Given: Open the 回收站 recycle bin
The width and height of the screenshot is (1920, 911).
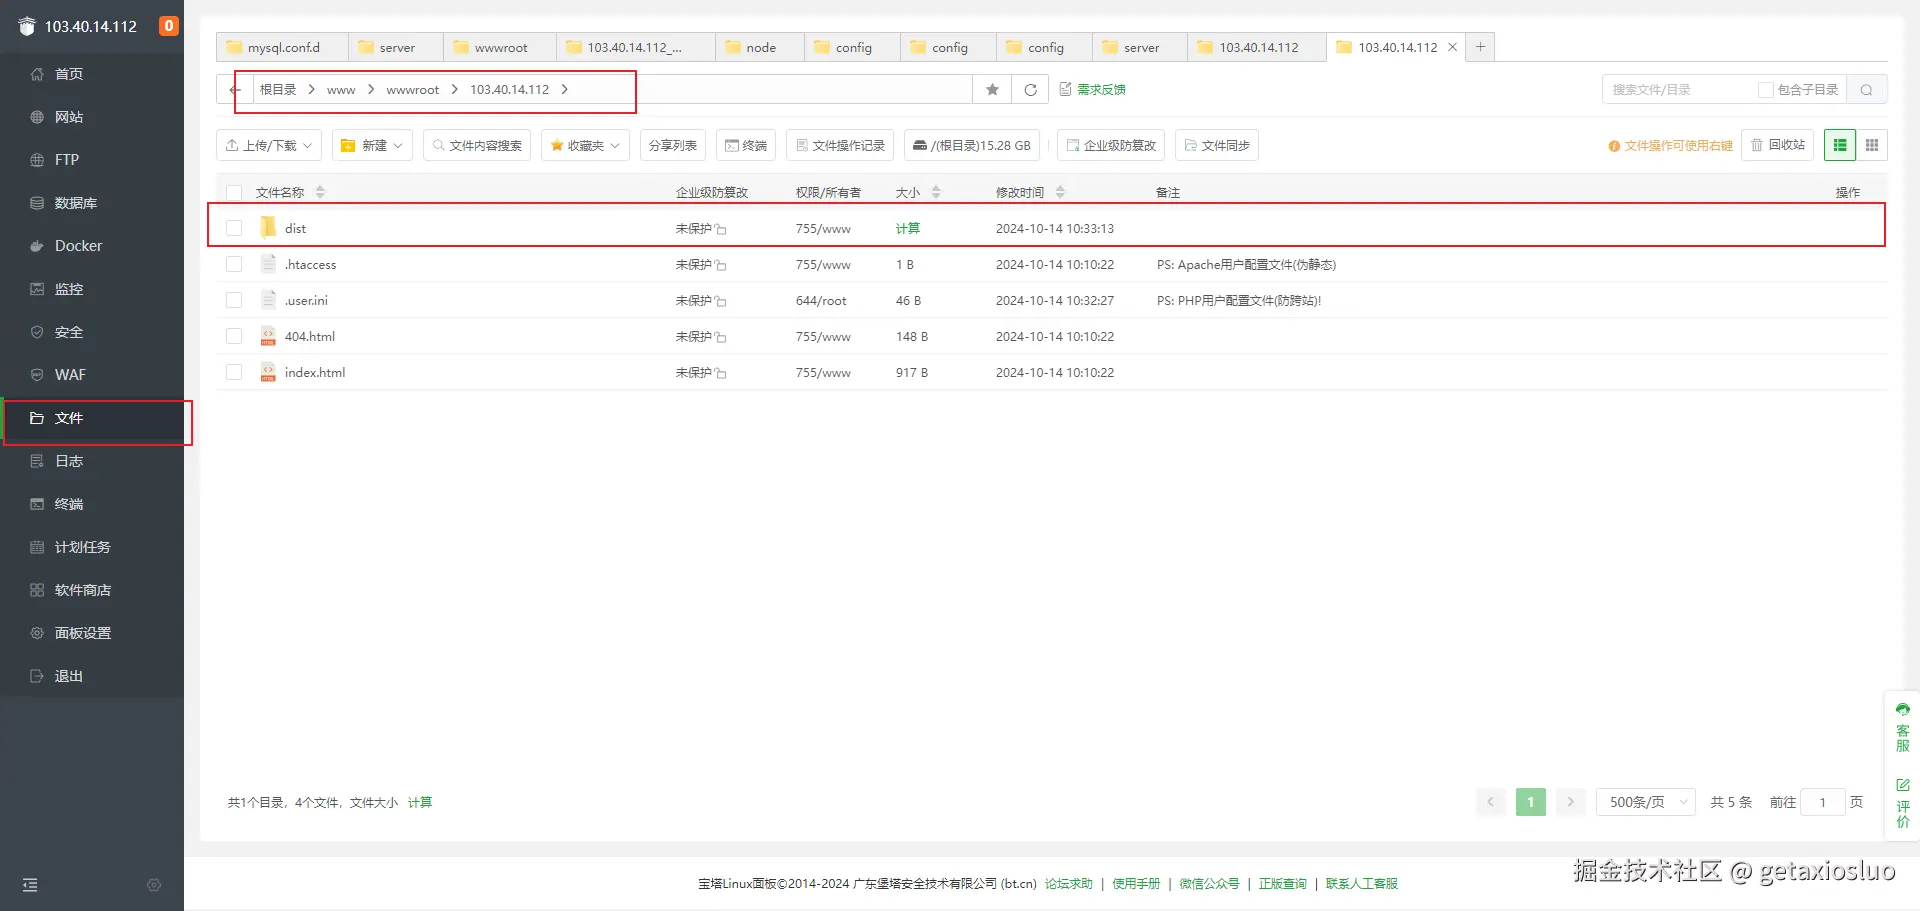Looking at the screenshot, I should 1778,145.
